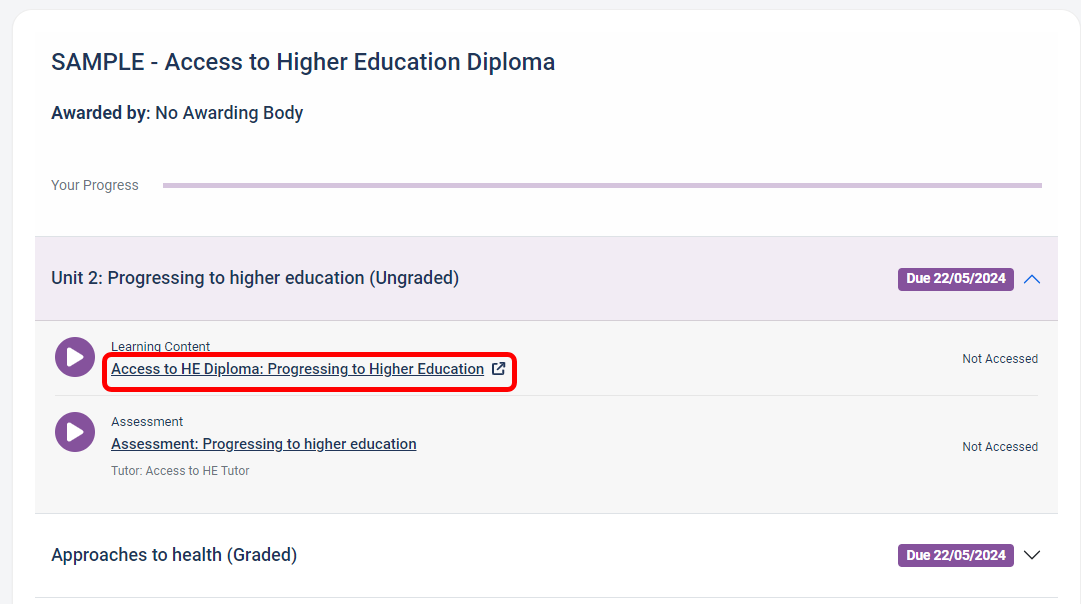The image size is (1081, 604).
Task: Click the Due 22/05/2024 badge on Approaches to health
Action: tap(956, 555)
